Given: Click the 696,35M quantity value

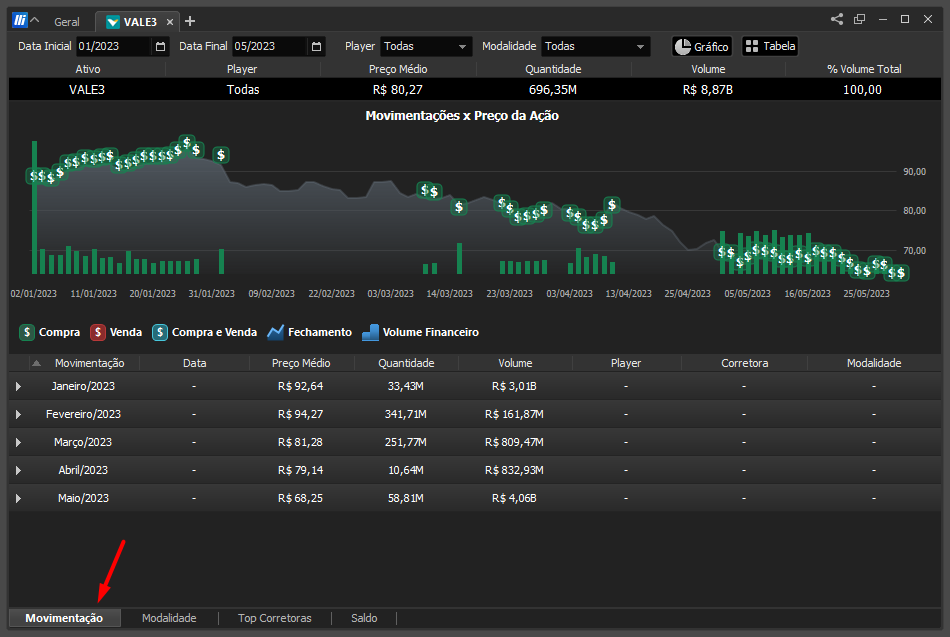Looking at the screenshot, I should pos(553,90).
